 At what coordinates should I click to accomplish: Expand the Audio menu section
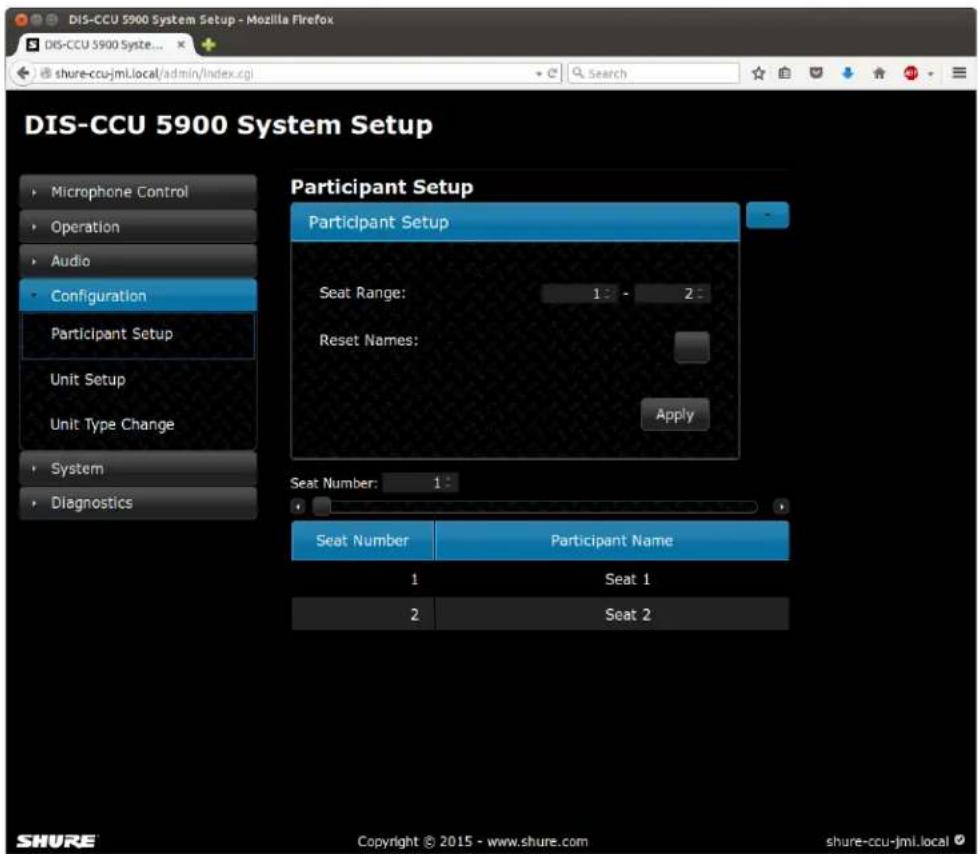(138, 261)
